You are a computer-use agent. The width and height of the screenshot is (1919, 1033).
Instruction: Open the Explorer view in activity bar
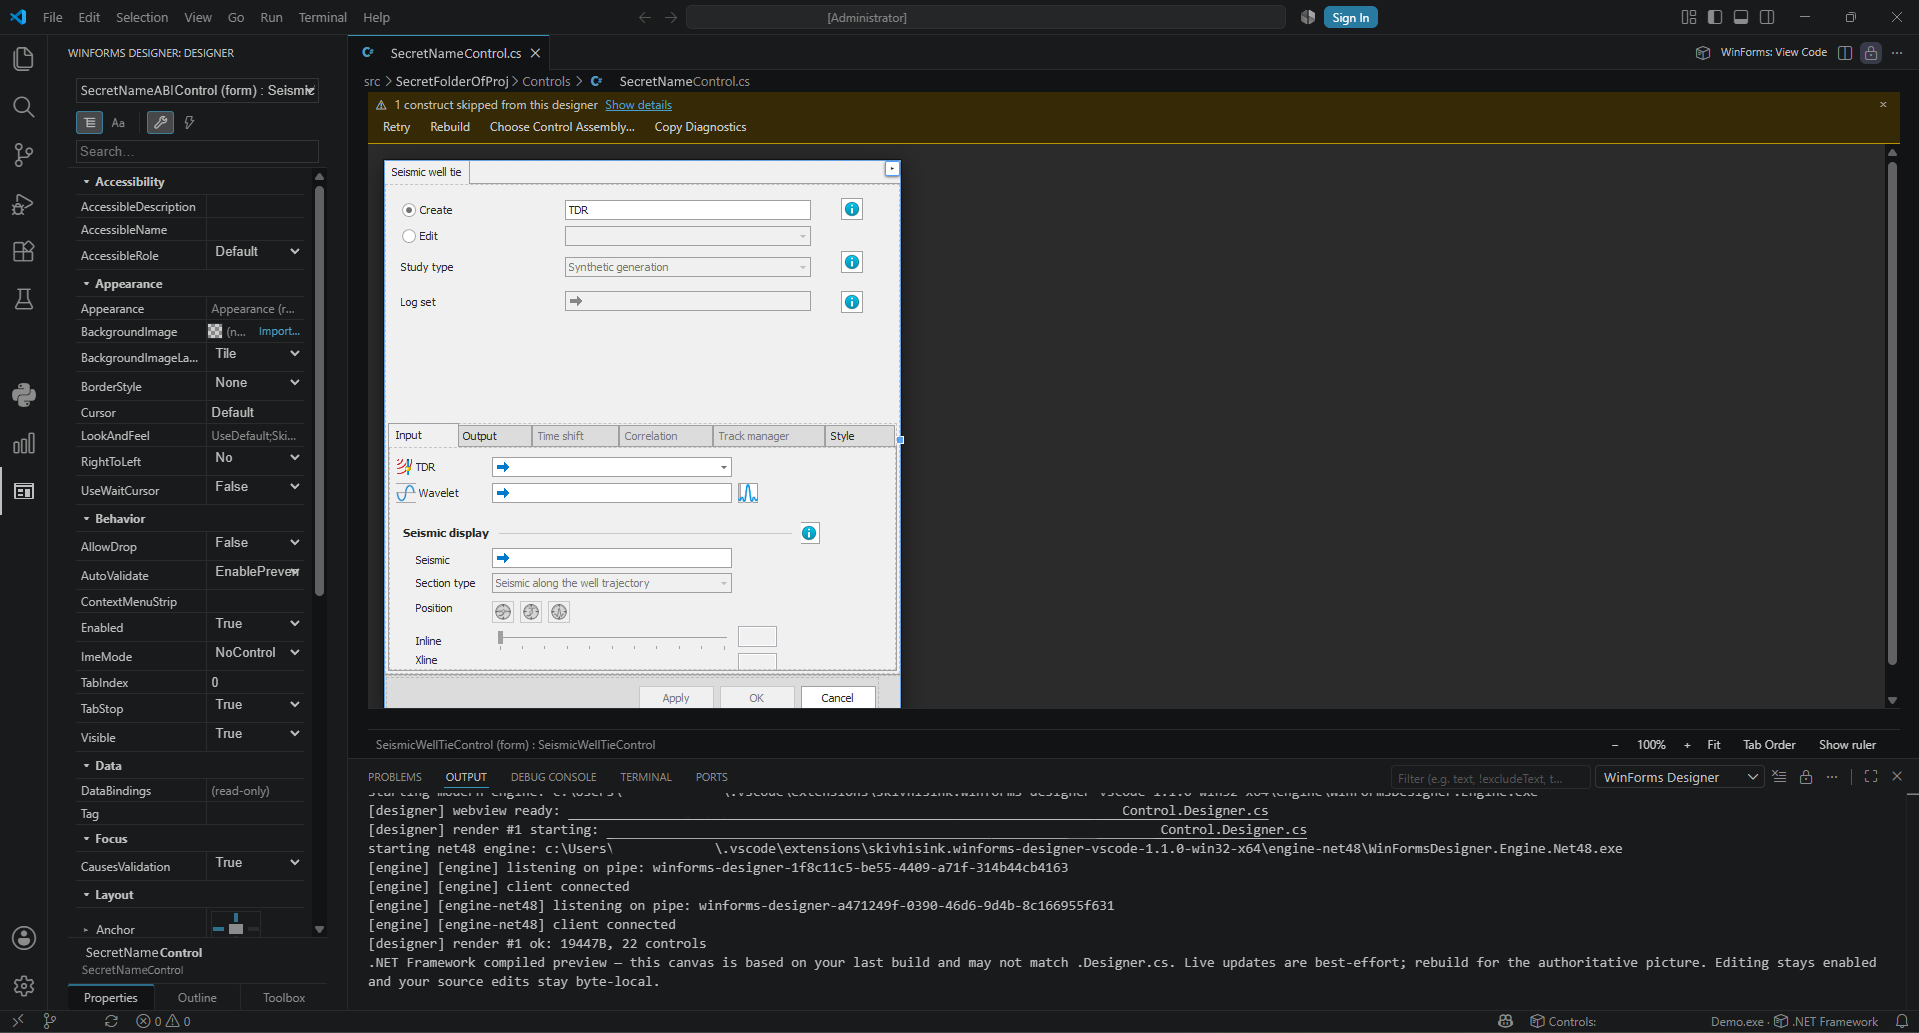[24, 59]
